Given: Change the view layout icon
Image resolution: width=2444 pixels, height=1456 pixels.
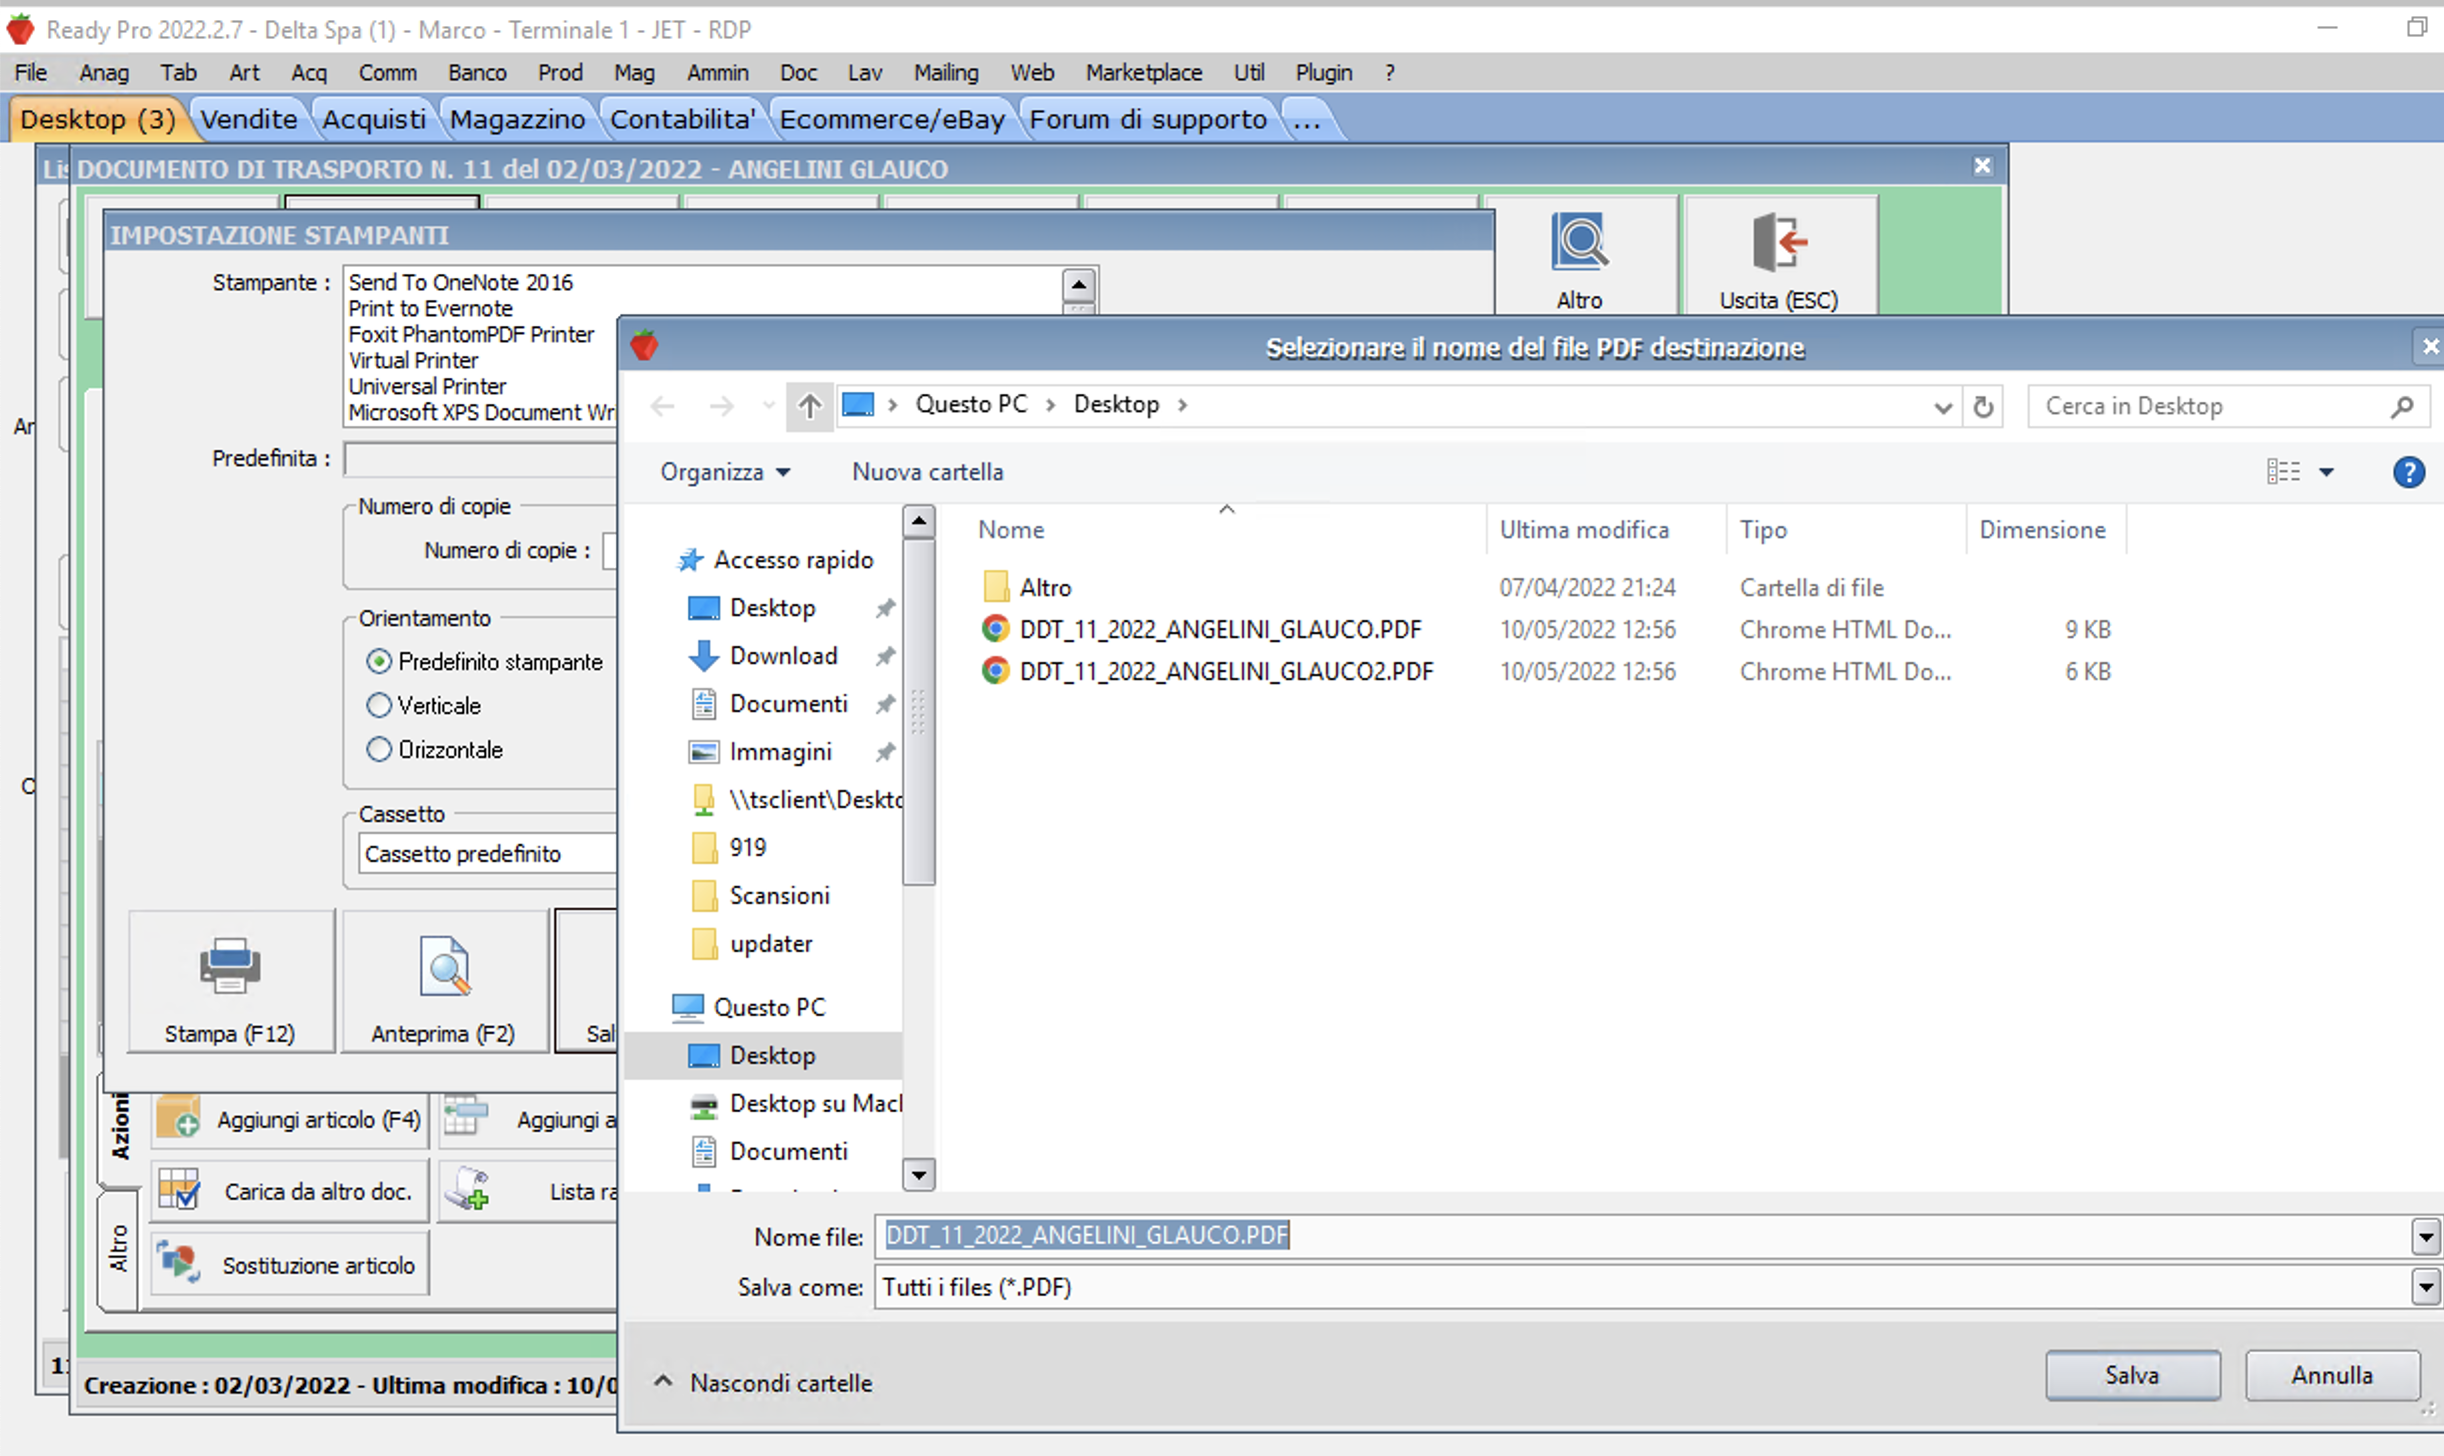Looking at the screenshot, I should tap(2283, 471).
